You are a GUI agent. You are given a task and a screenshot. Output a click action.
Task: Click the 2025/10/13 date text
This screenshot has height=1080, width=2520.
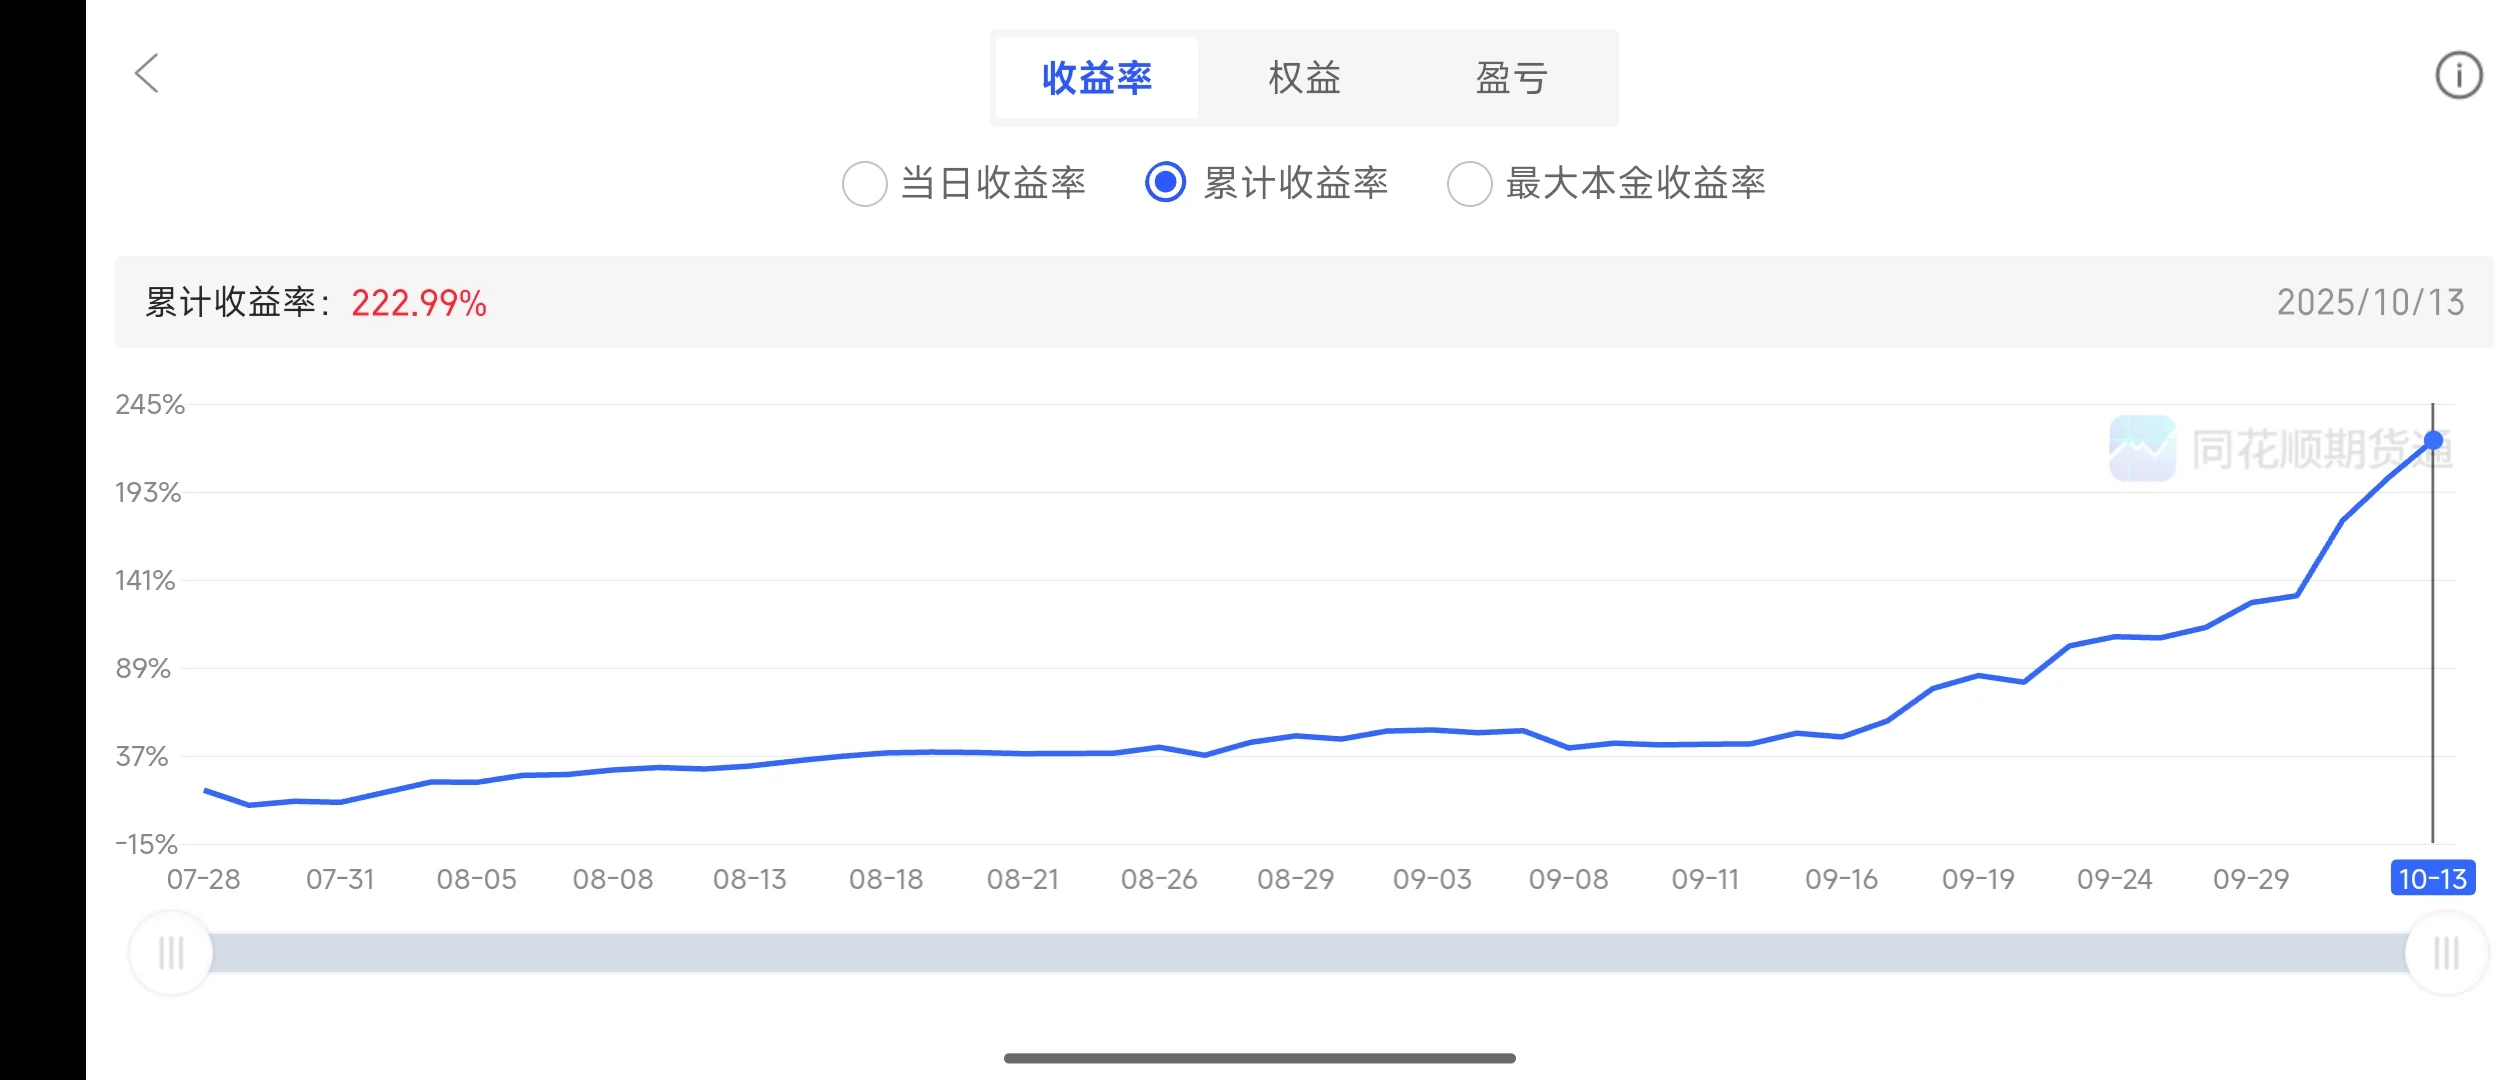2370,303
